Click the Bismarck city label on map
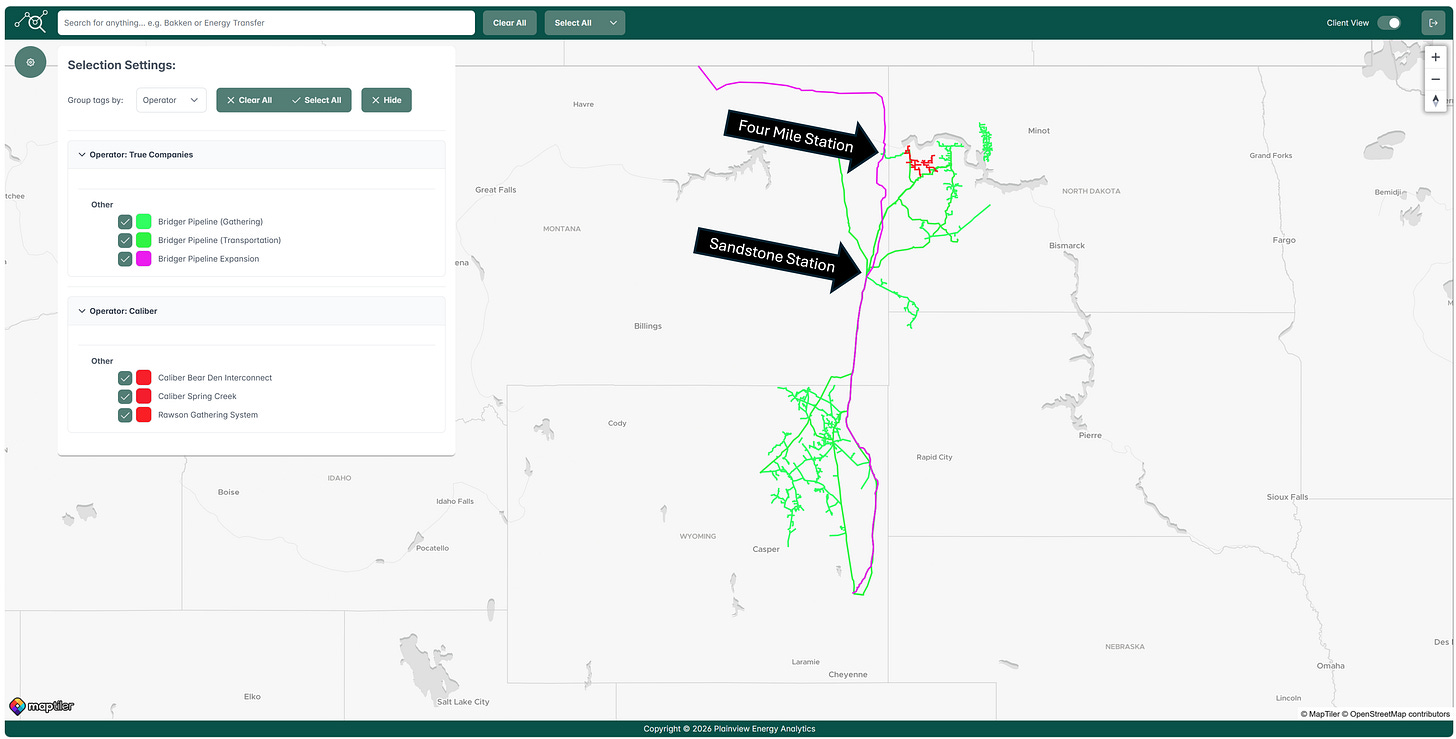The width and height of the screenshot is (1456, 739). (x=1067, y=245)
